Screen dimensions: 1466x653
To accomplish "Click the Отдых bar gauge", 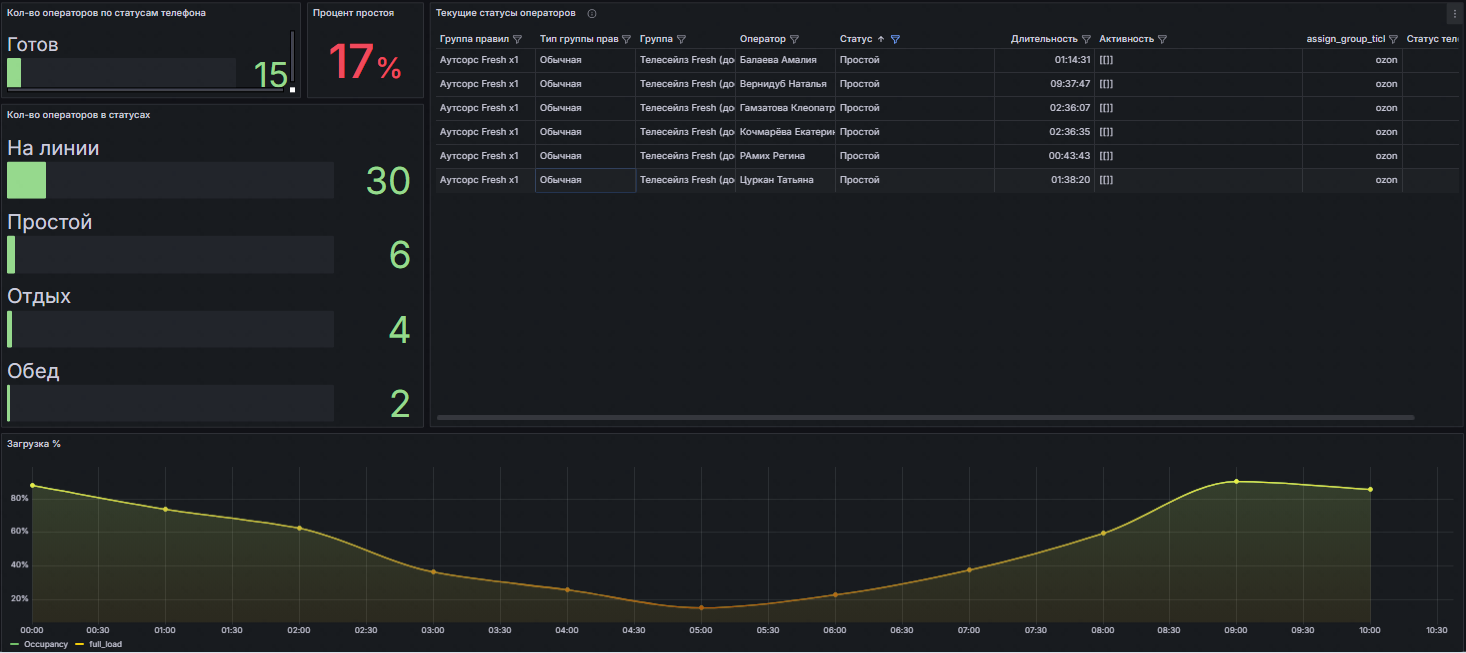I will [x=170, y=329].
